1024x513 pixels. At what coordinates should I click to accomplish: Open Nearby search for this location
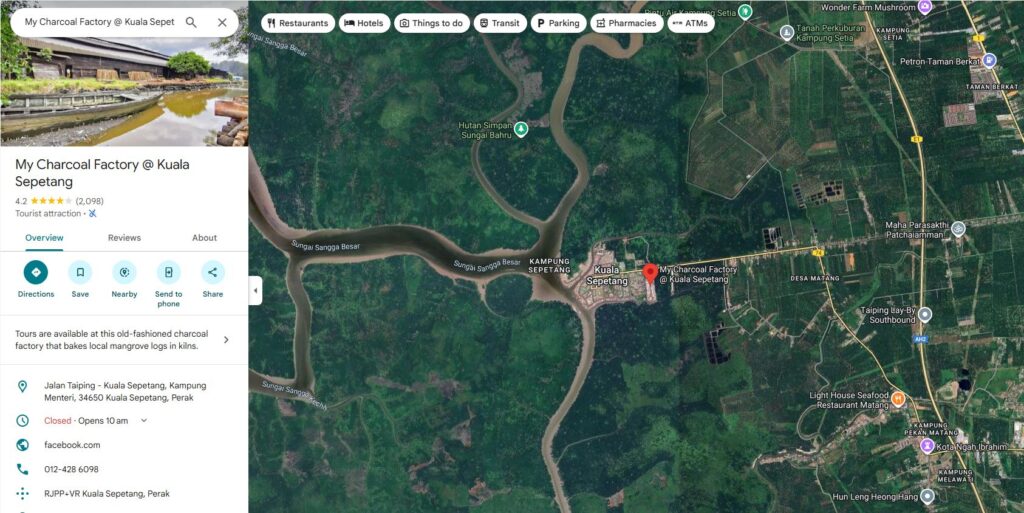[124, 272]
